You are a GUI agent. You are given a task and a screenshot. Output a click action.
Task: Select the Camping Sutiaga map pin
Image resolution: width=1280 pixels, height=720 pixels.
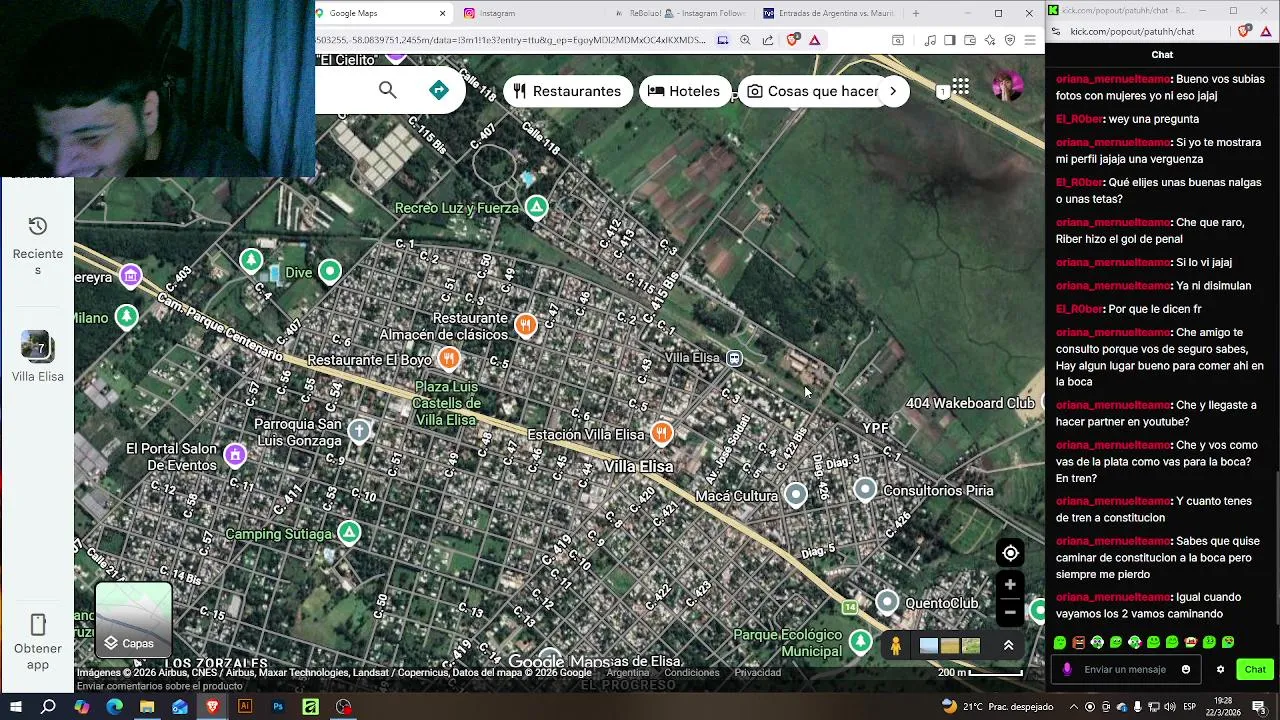(348, 532)
